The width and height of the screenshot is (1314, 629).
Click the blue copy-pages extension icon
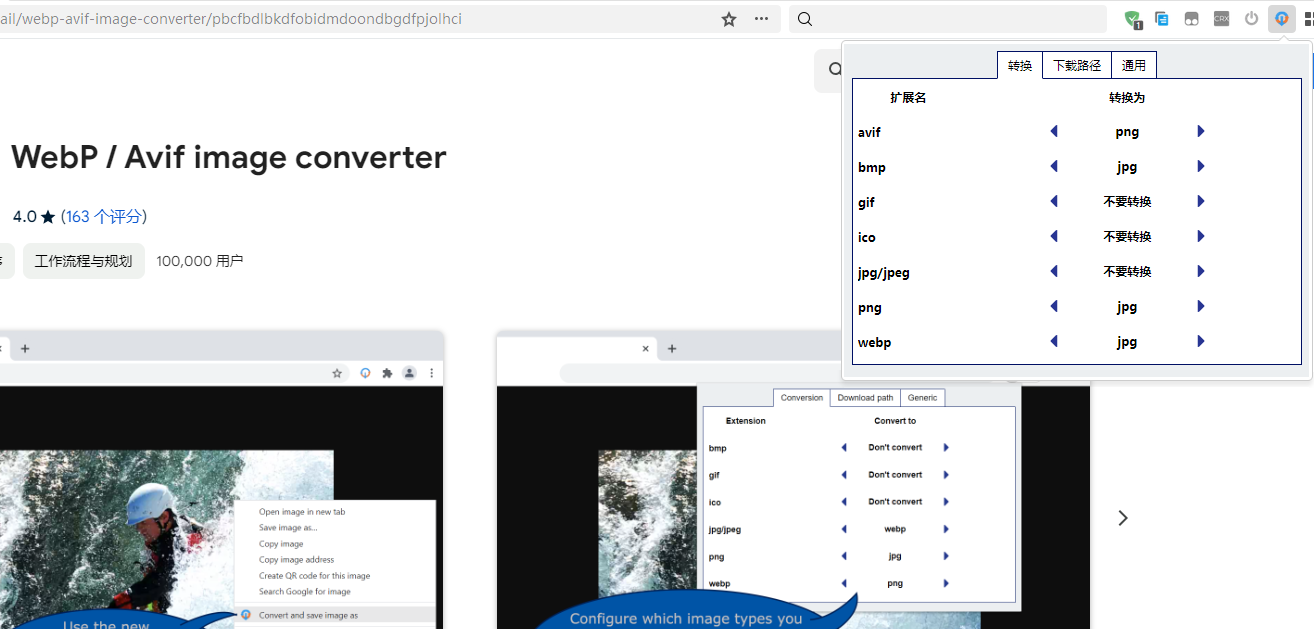pyautogui.click(x=1162, y=19)
